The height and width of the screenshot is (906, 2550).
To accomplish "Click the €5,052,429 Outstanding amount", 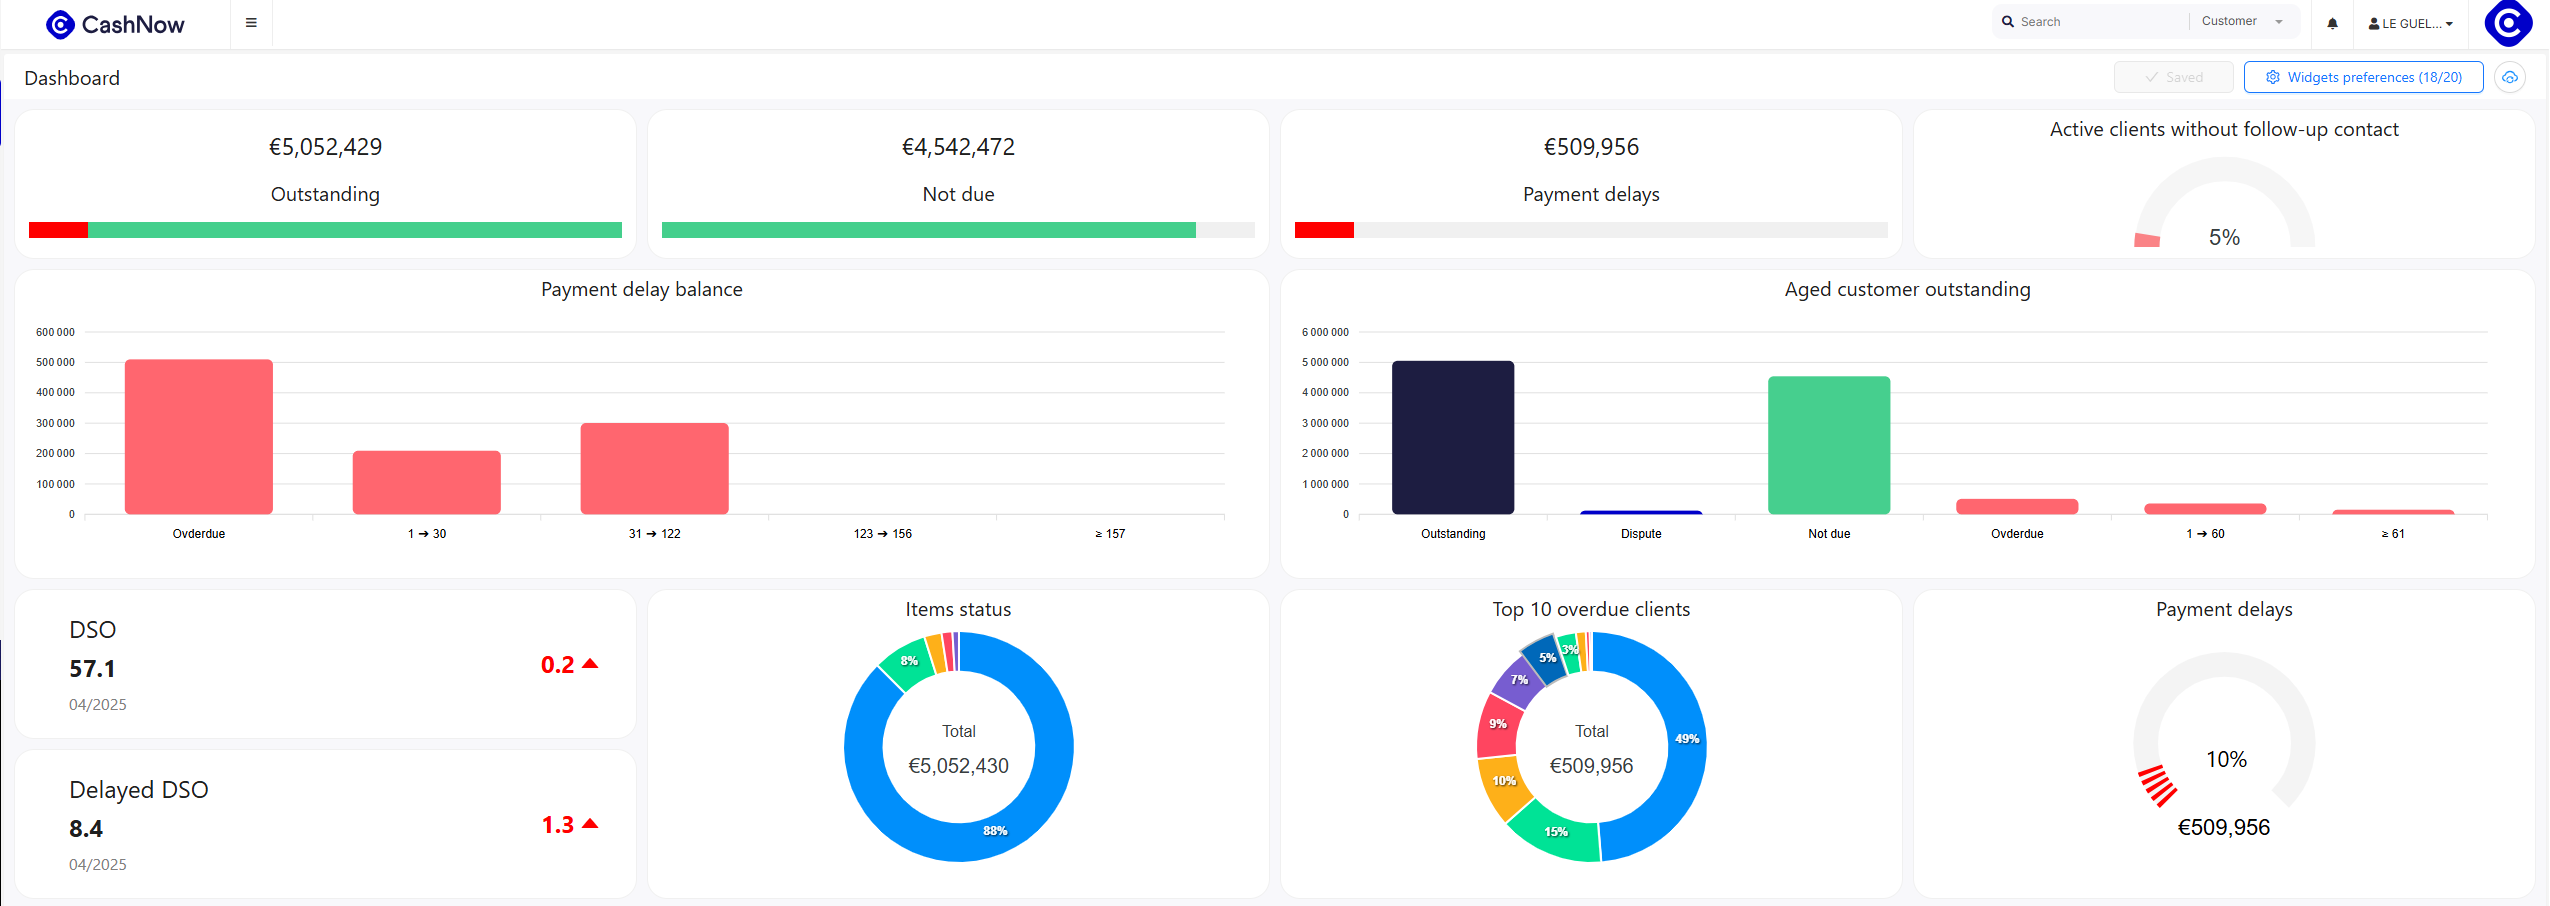I will pyautogui.click(x=325, y=147).
